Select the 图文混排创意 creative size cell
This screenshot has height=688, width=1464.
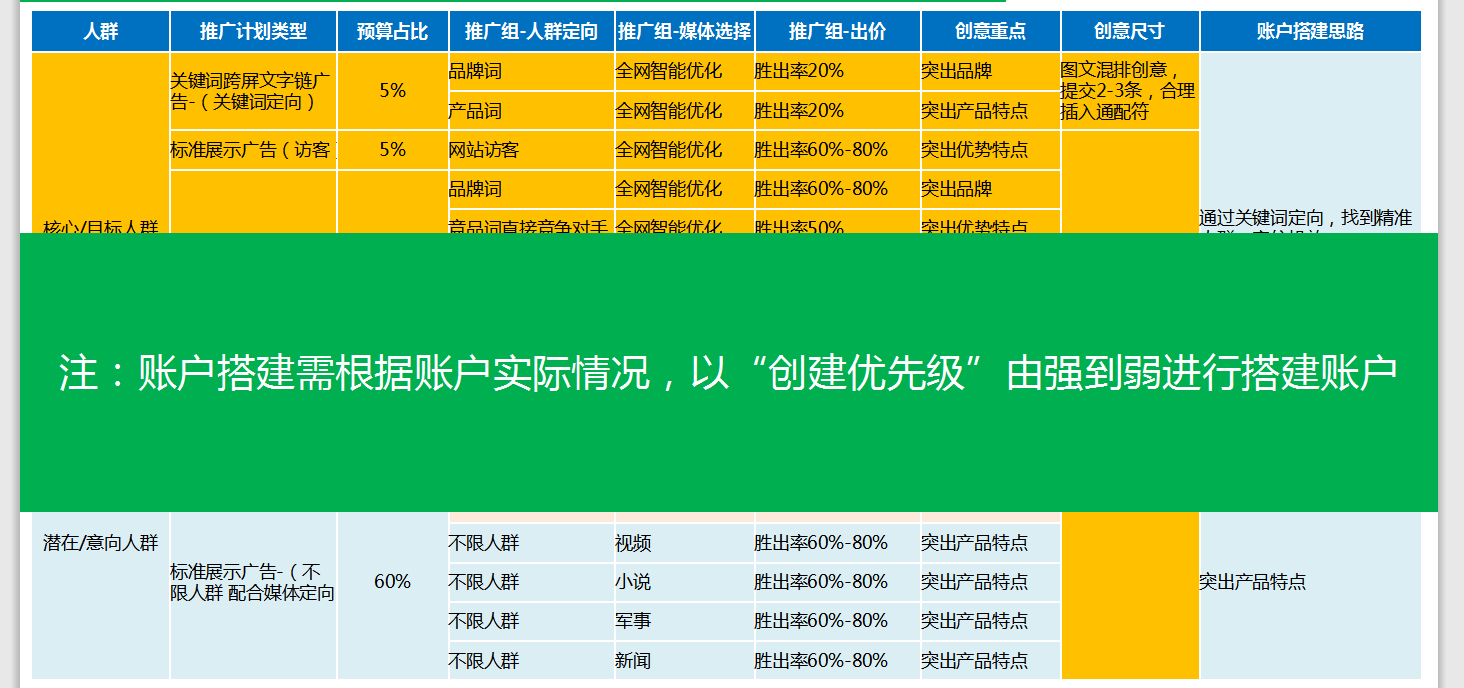tap(1128, 90)
